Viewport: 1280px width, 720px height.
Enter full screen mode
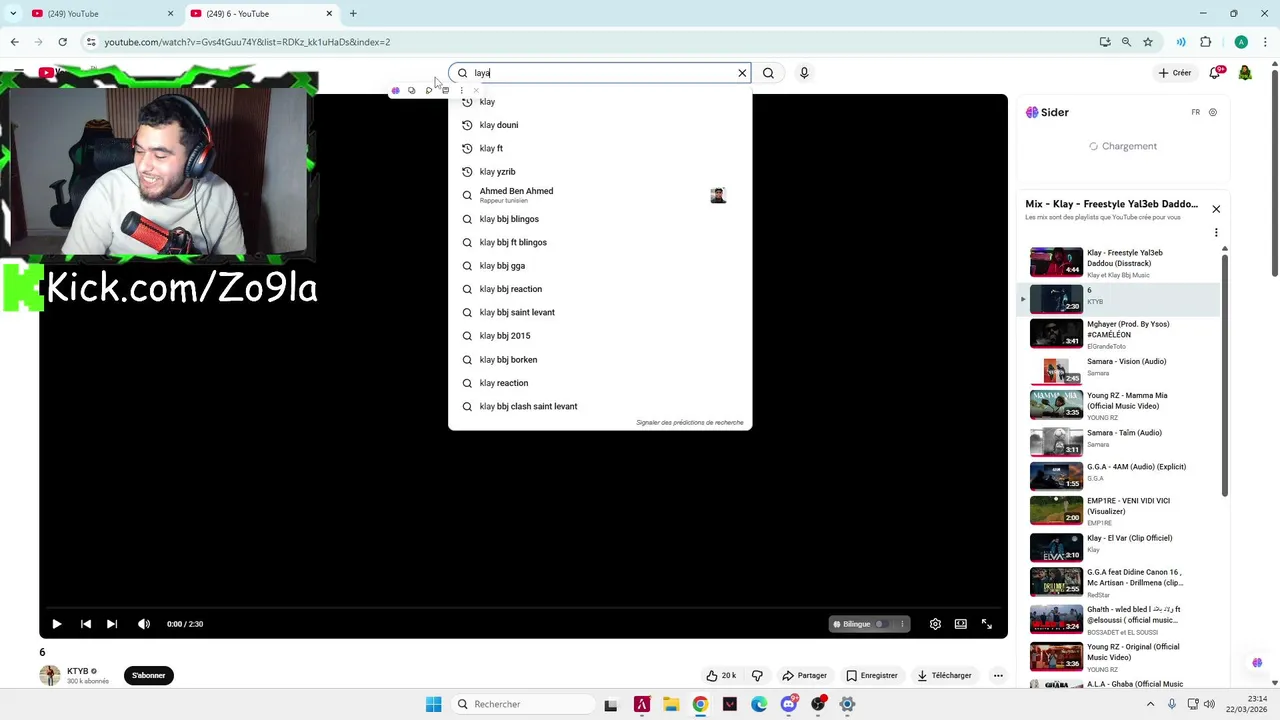click(x=986, y=624)
